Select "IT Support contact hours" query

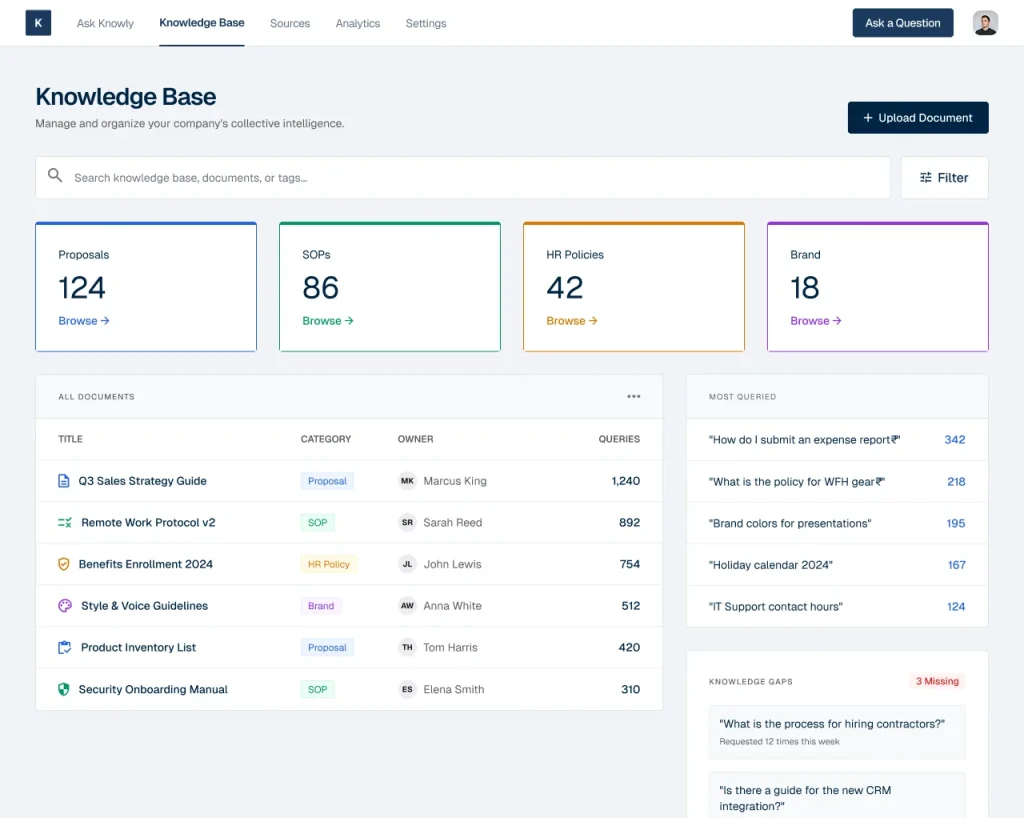coord(776,606)
